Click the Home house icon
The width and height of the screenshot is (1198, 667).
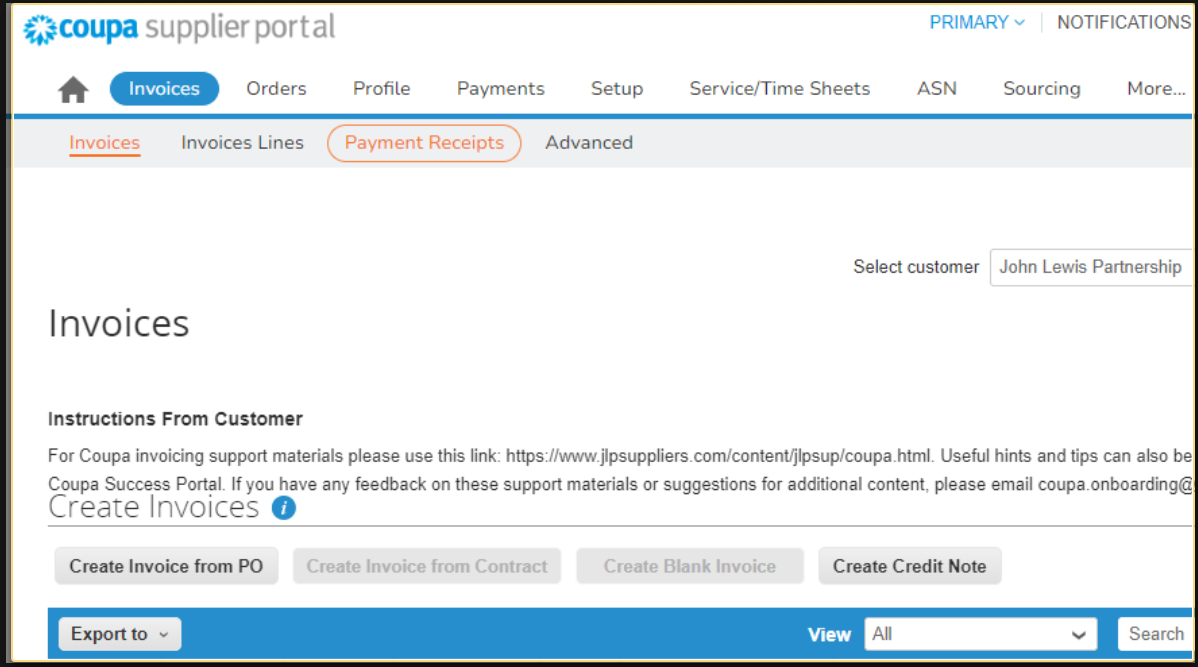[73, 89]
